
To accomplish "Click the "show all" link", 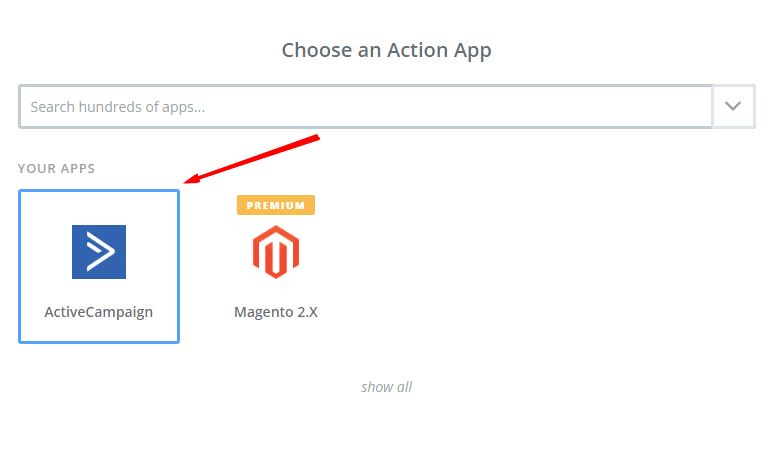I will point(386,387).
